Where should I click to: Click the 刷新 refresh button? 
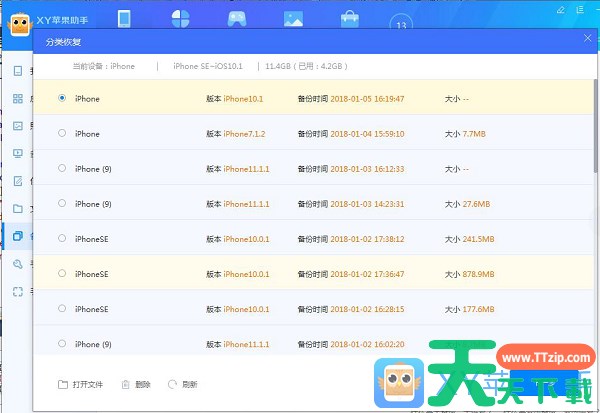(x=182, y=384)
